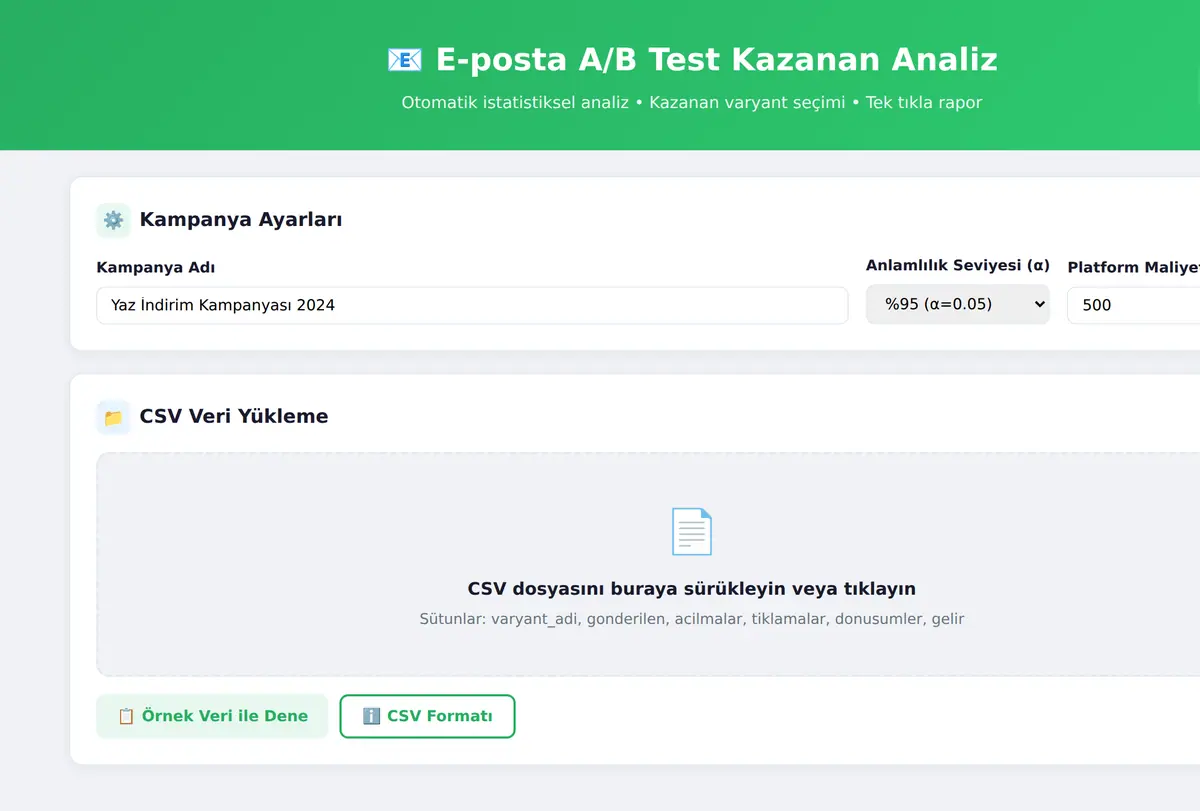The height and width of the screenshot is (811, 1200).
Task: Click the Anlamlılık Seviyesi (α) label
Action: (958, 266)
